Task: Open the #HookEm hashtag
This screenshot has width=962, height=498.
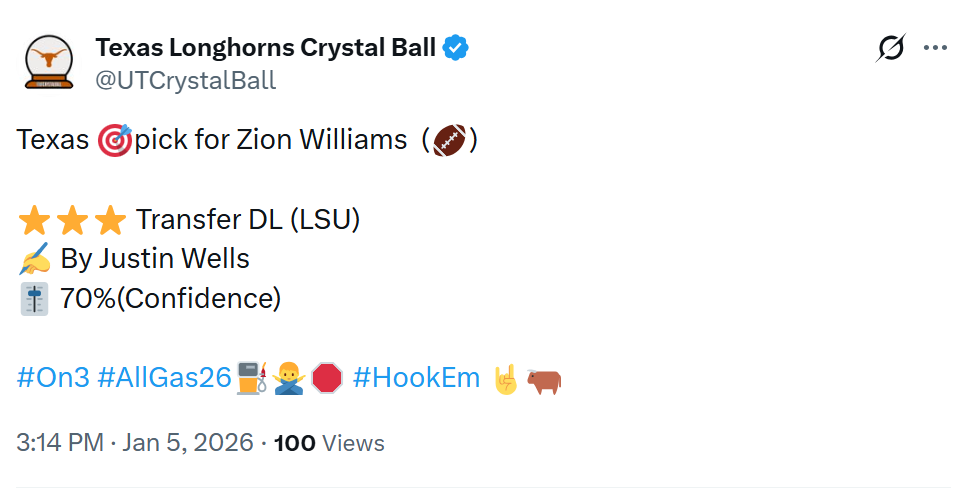Action: coord(416,378)
